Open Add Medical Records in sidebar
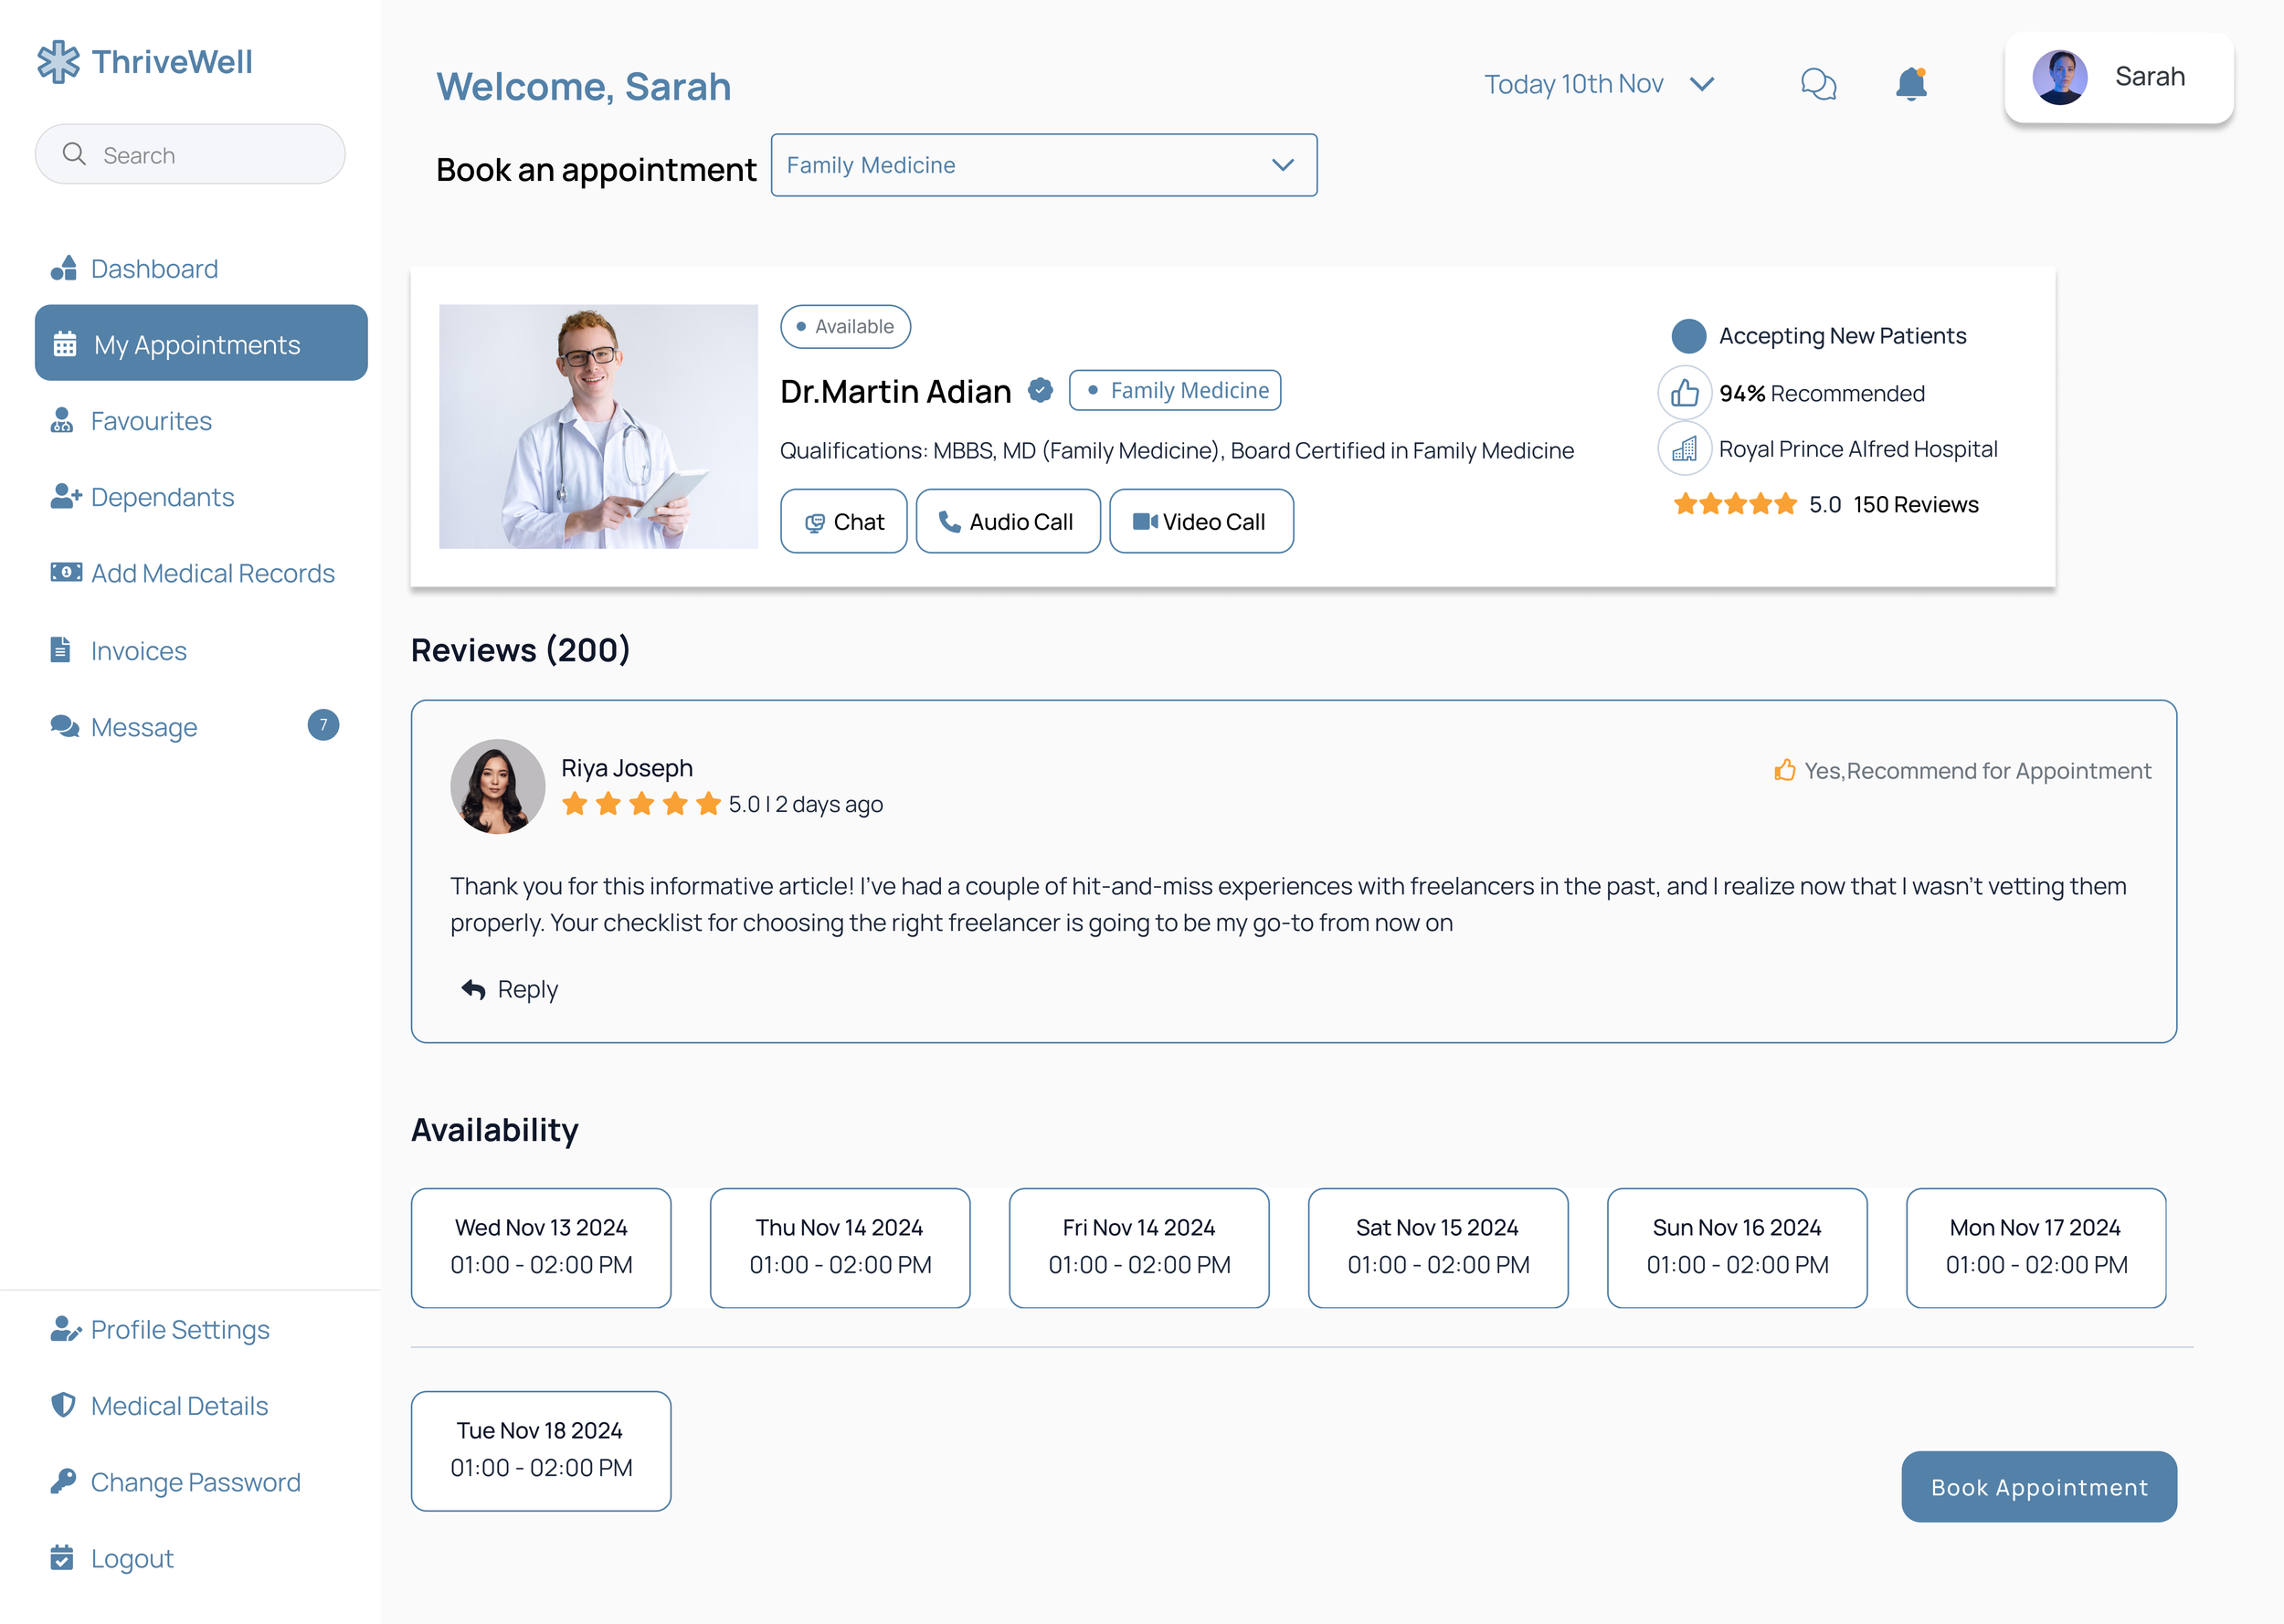The width and height of the screenshot is (2284, 1624). (x=212, y=573)
